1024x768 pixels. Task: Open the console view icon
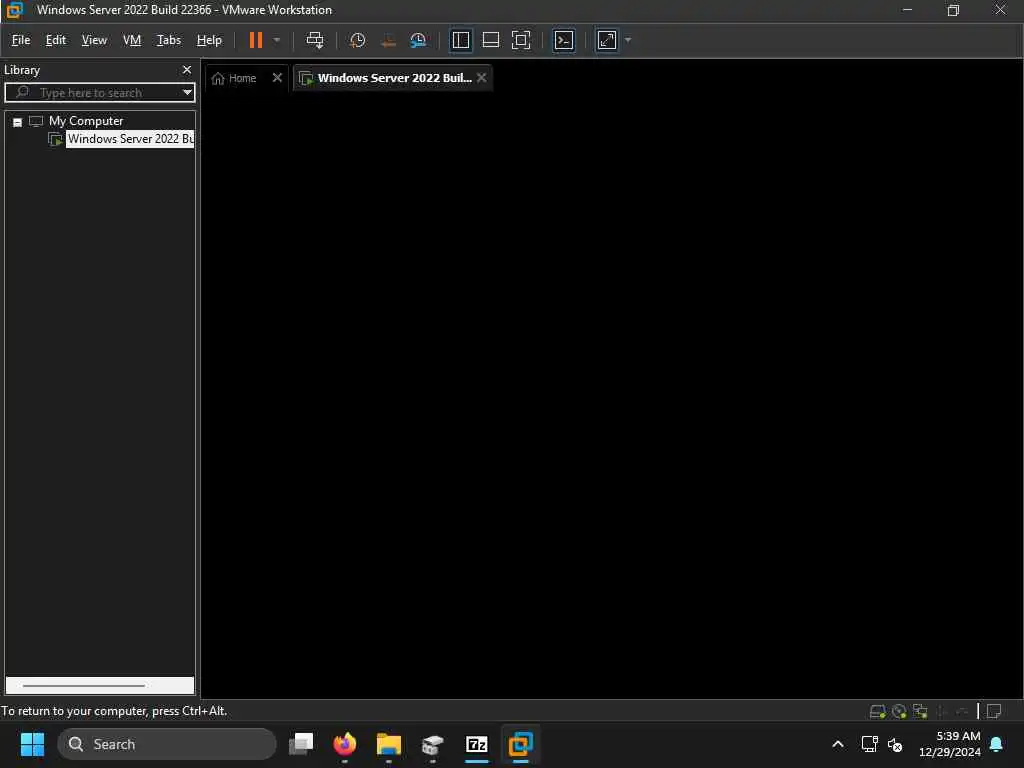(564, 40)
